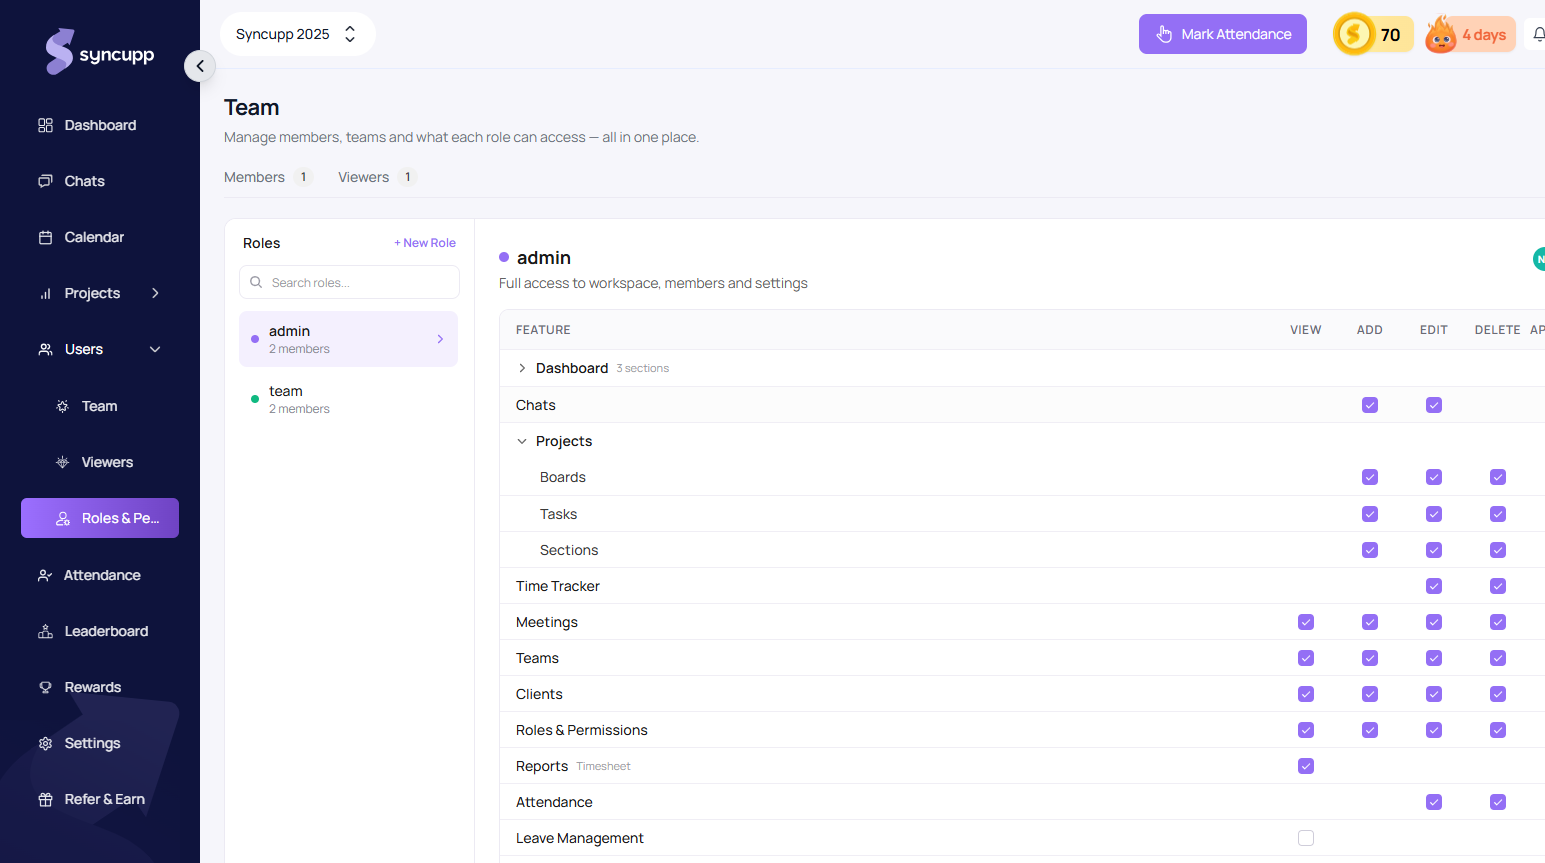Open Chats in the sidebar
The width and height of the screenshot is (1545, 863).
pyautogui.click(x=84, y=181)
